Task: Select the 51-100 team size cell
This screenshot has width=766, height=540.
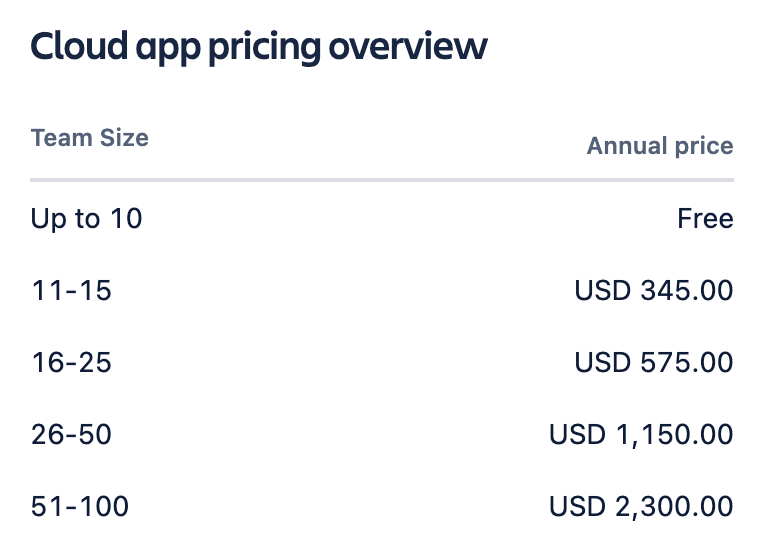Action: click(x=80, y=506)
